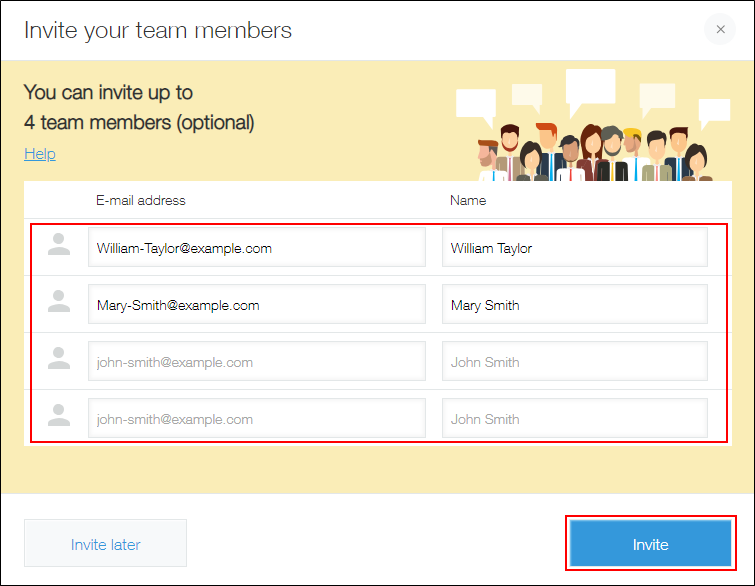755x586 pixels.
Task: Click the empty name field in the fourth row
Action: point(574,419)
